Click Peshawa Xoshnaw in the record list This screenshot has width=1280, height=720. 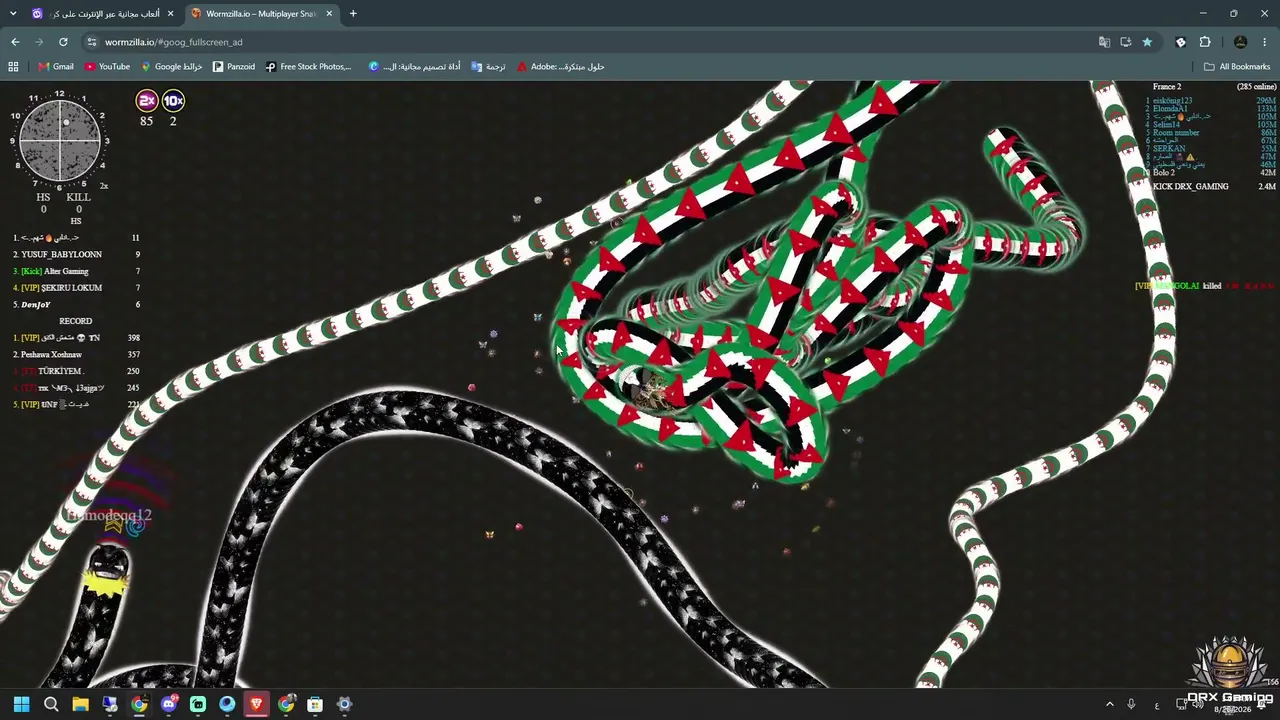point(51,355)
